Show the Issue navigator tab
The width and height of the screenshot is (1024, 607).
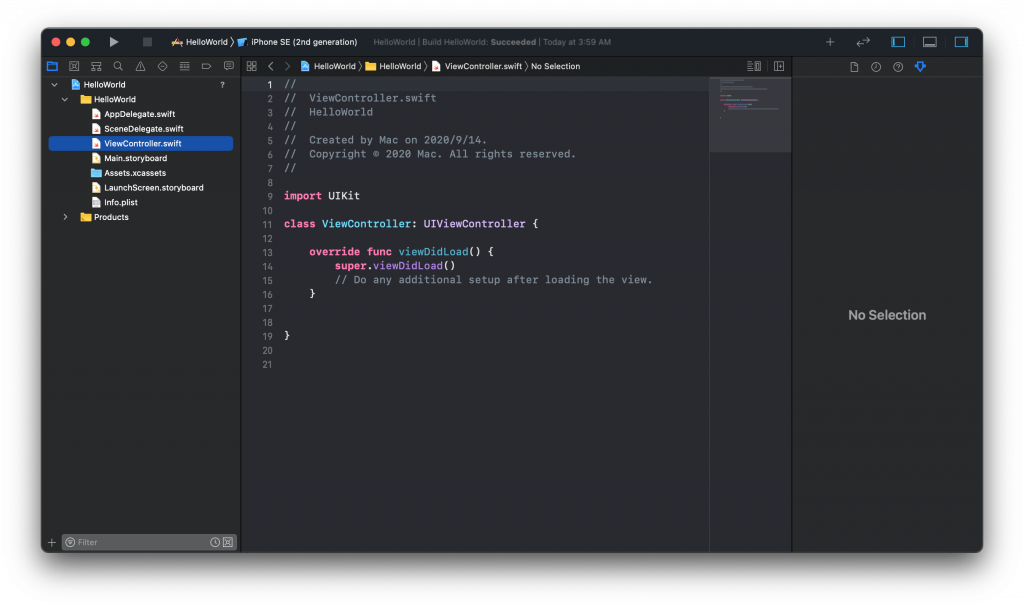coord(140,66)
